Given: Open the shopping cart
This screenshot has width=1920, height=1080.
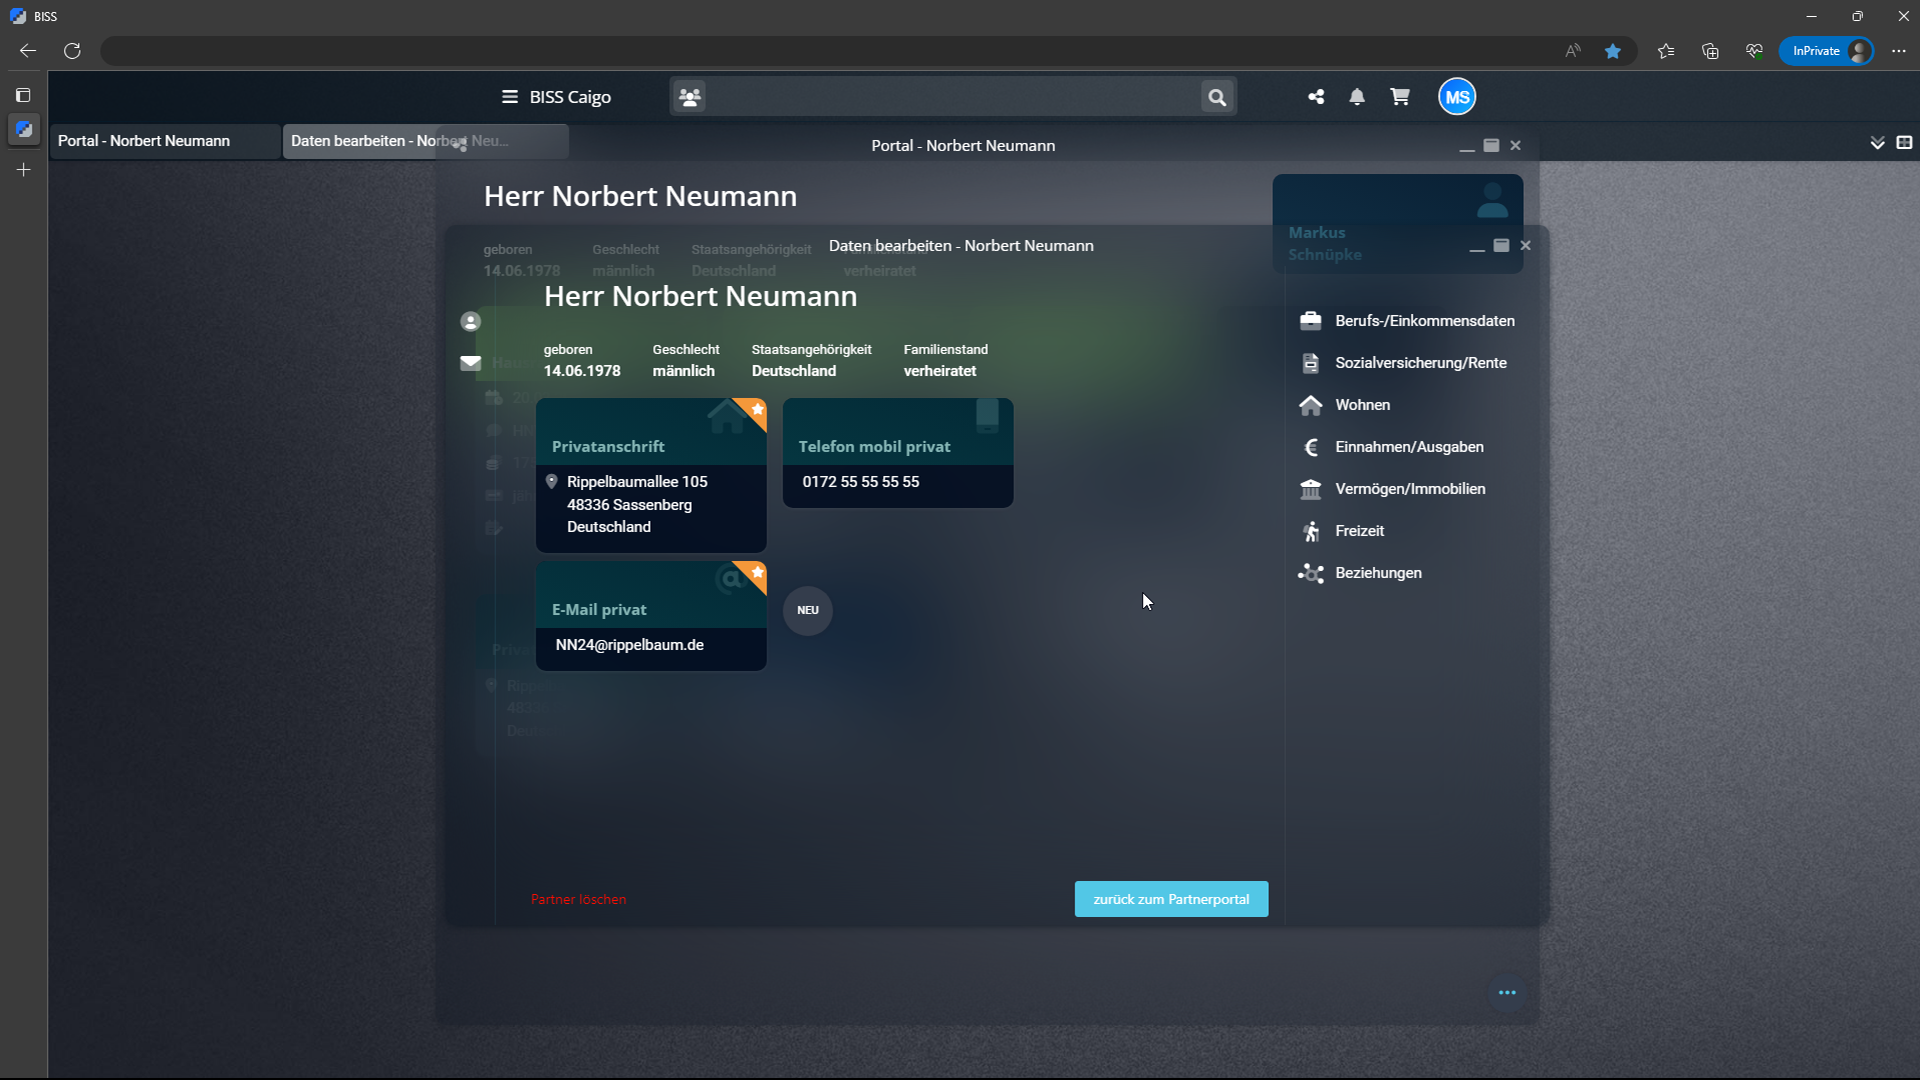Looking at the screenshot, I should tap(1400, 97).
